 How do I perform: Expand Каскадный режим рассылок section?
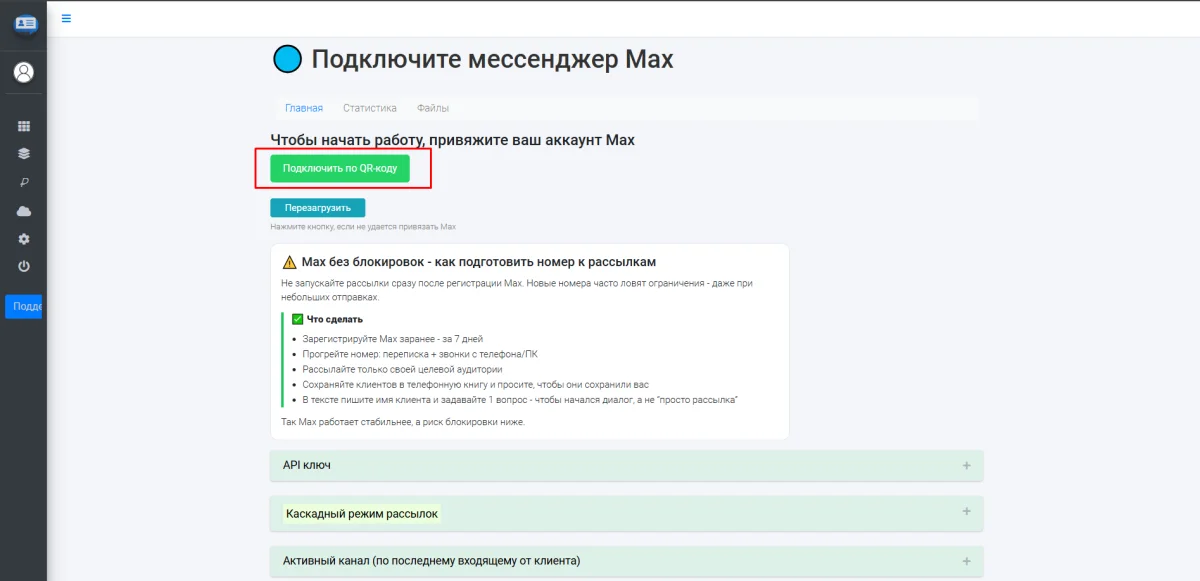pos(627,513)
